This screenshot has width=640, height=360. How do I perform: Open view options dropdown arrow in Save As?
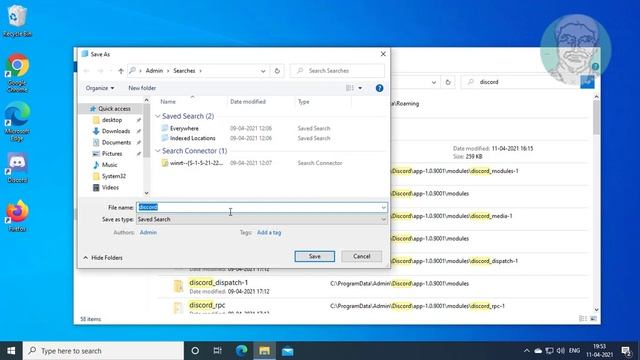tap(360, 88)
